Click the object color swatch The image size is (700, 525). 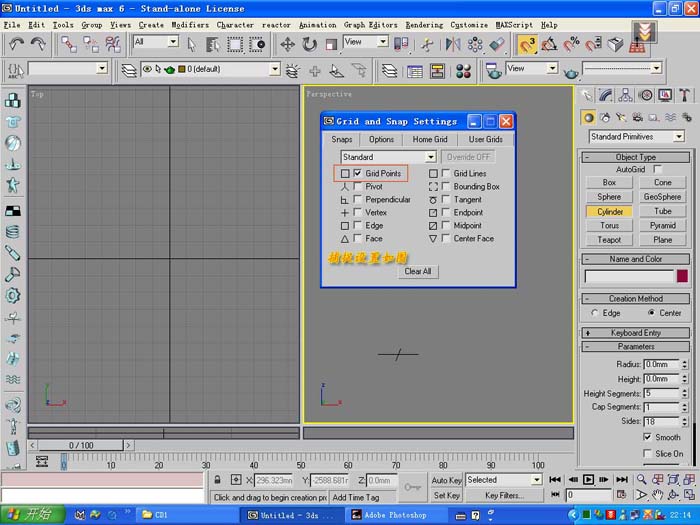(683, 276)
